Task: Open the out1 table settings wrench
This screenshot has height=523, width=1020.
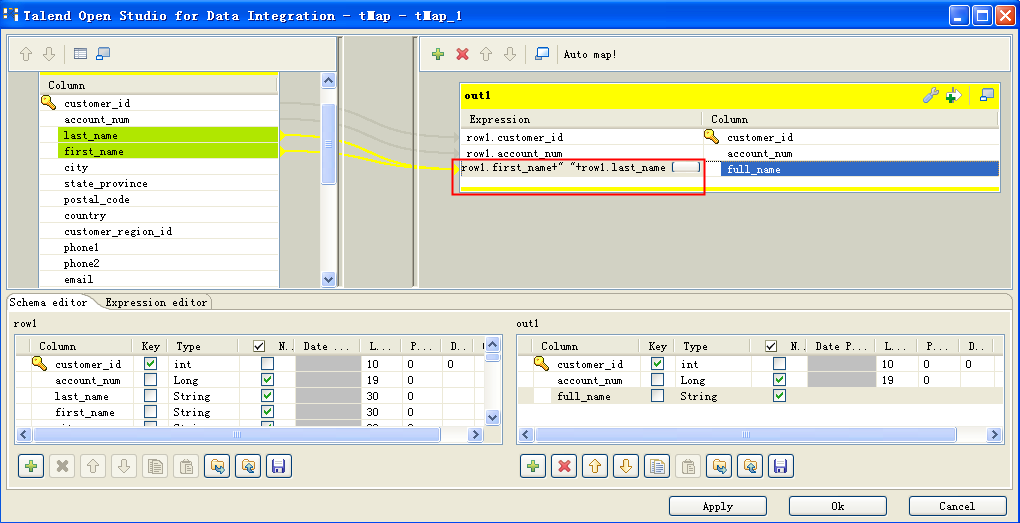Action: tap(929, 95)
